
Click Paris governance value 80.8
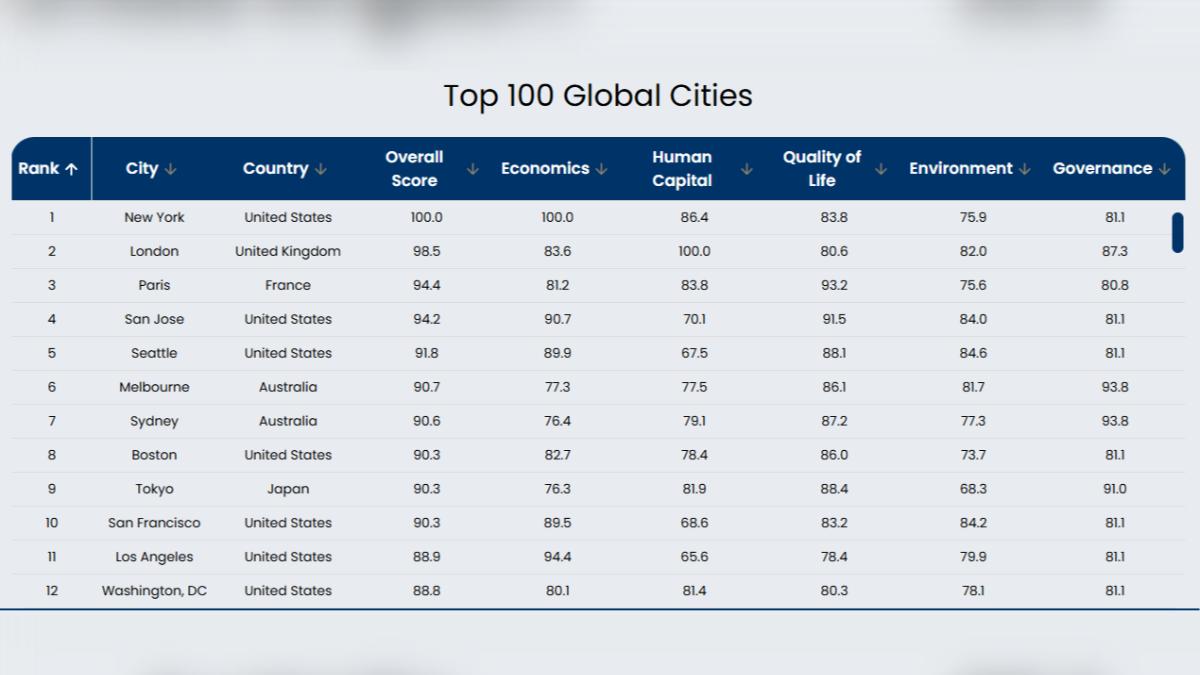(x=1115, y=285)
